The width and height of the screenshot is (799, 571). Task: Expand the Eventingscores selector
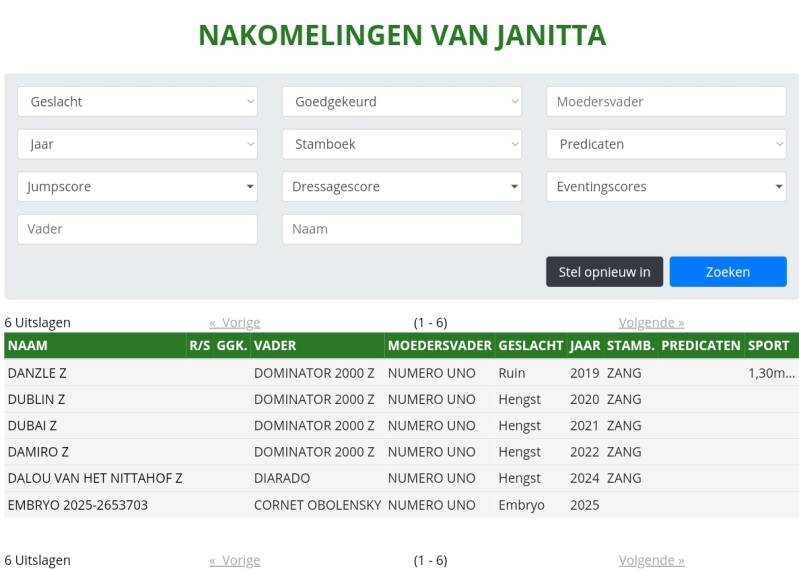(x=666, y=186)
